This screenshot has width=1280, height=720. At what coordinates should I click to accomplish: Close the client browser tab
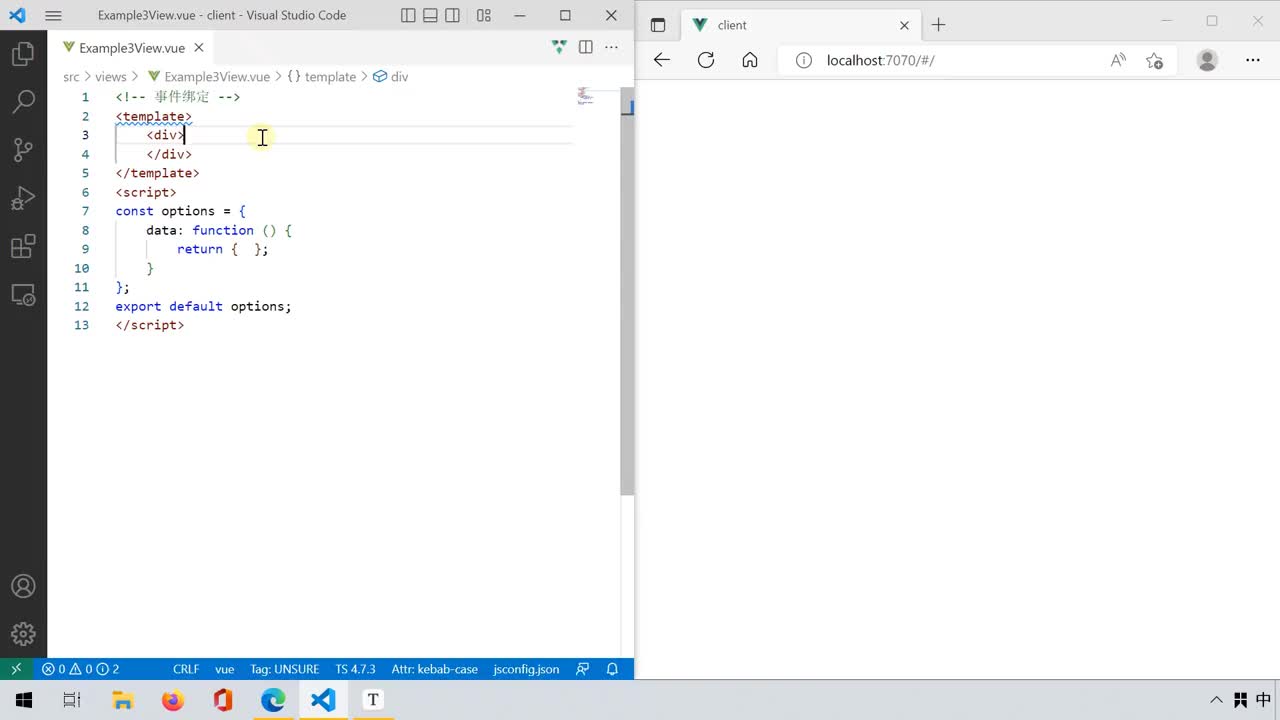click(x=904, y=25)
